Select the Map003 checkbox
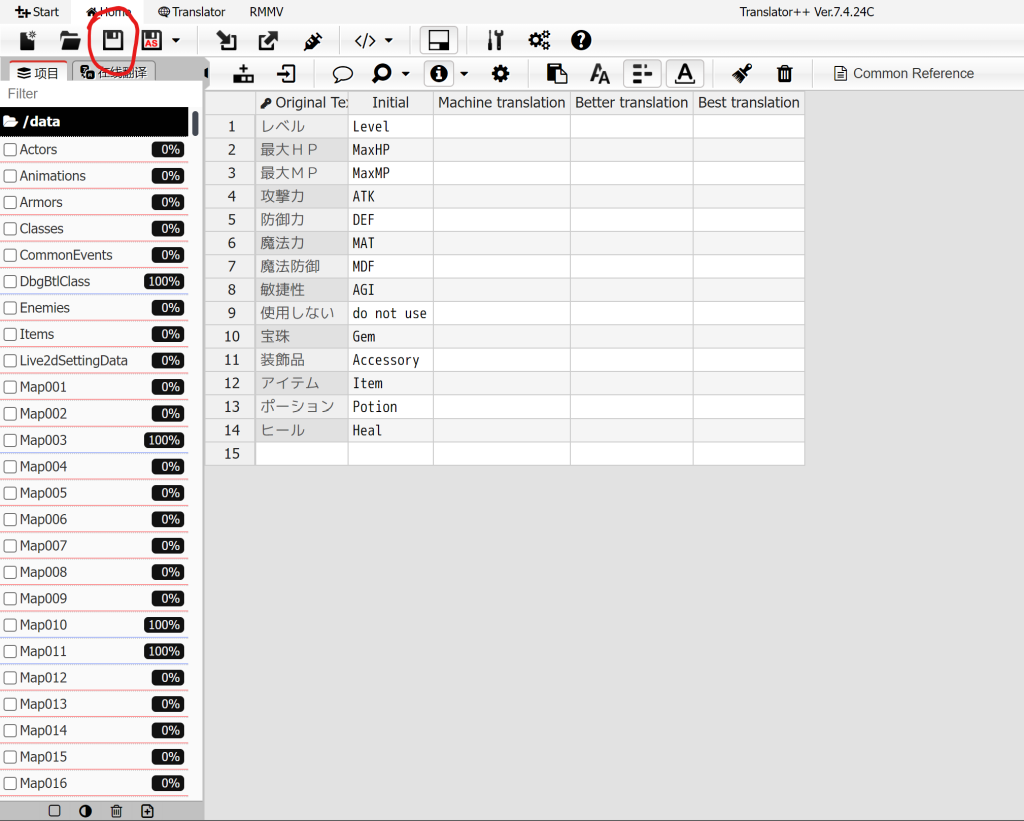Image resolution: width=1024 pixels, height=821 pixels. 10,440
